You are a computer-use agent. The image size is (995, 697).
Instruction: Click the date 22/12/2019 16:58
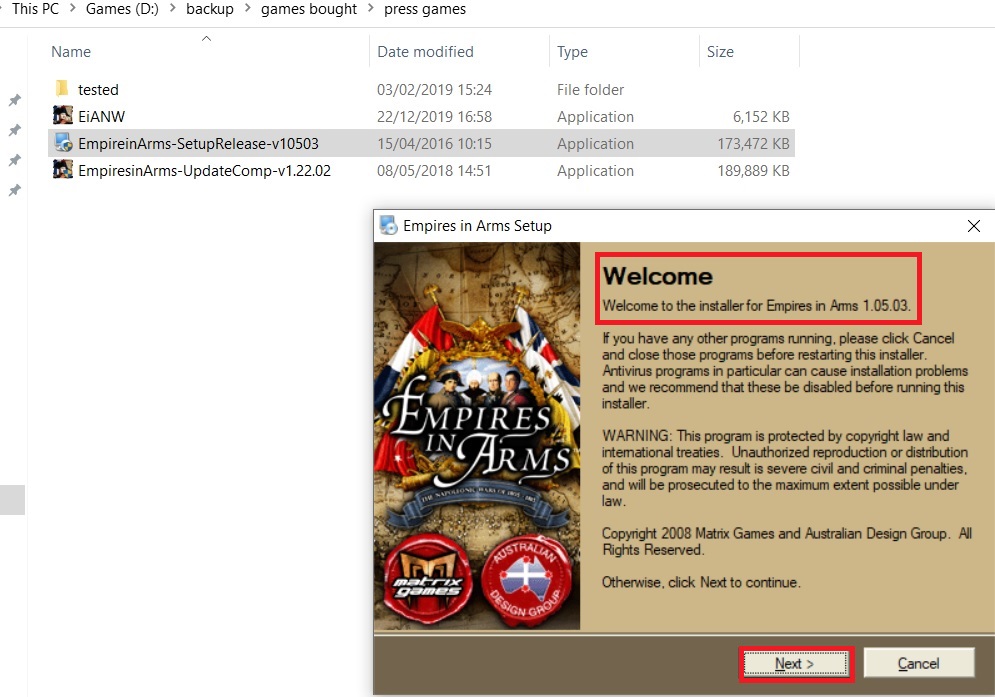tap(434, 117)
